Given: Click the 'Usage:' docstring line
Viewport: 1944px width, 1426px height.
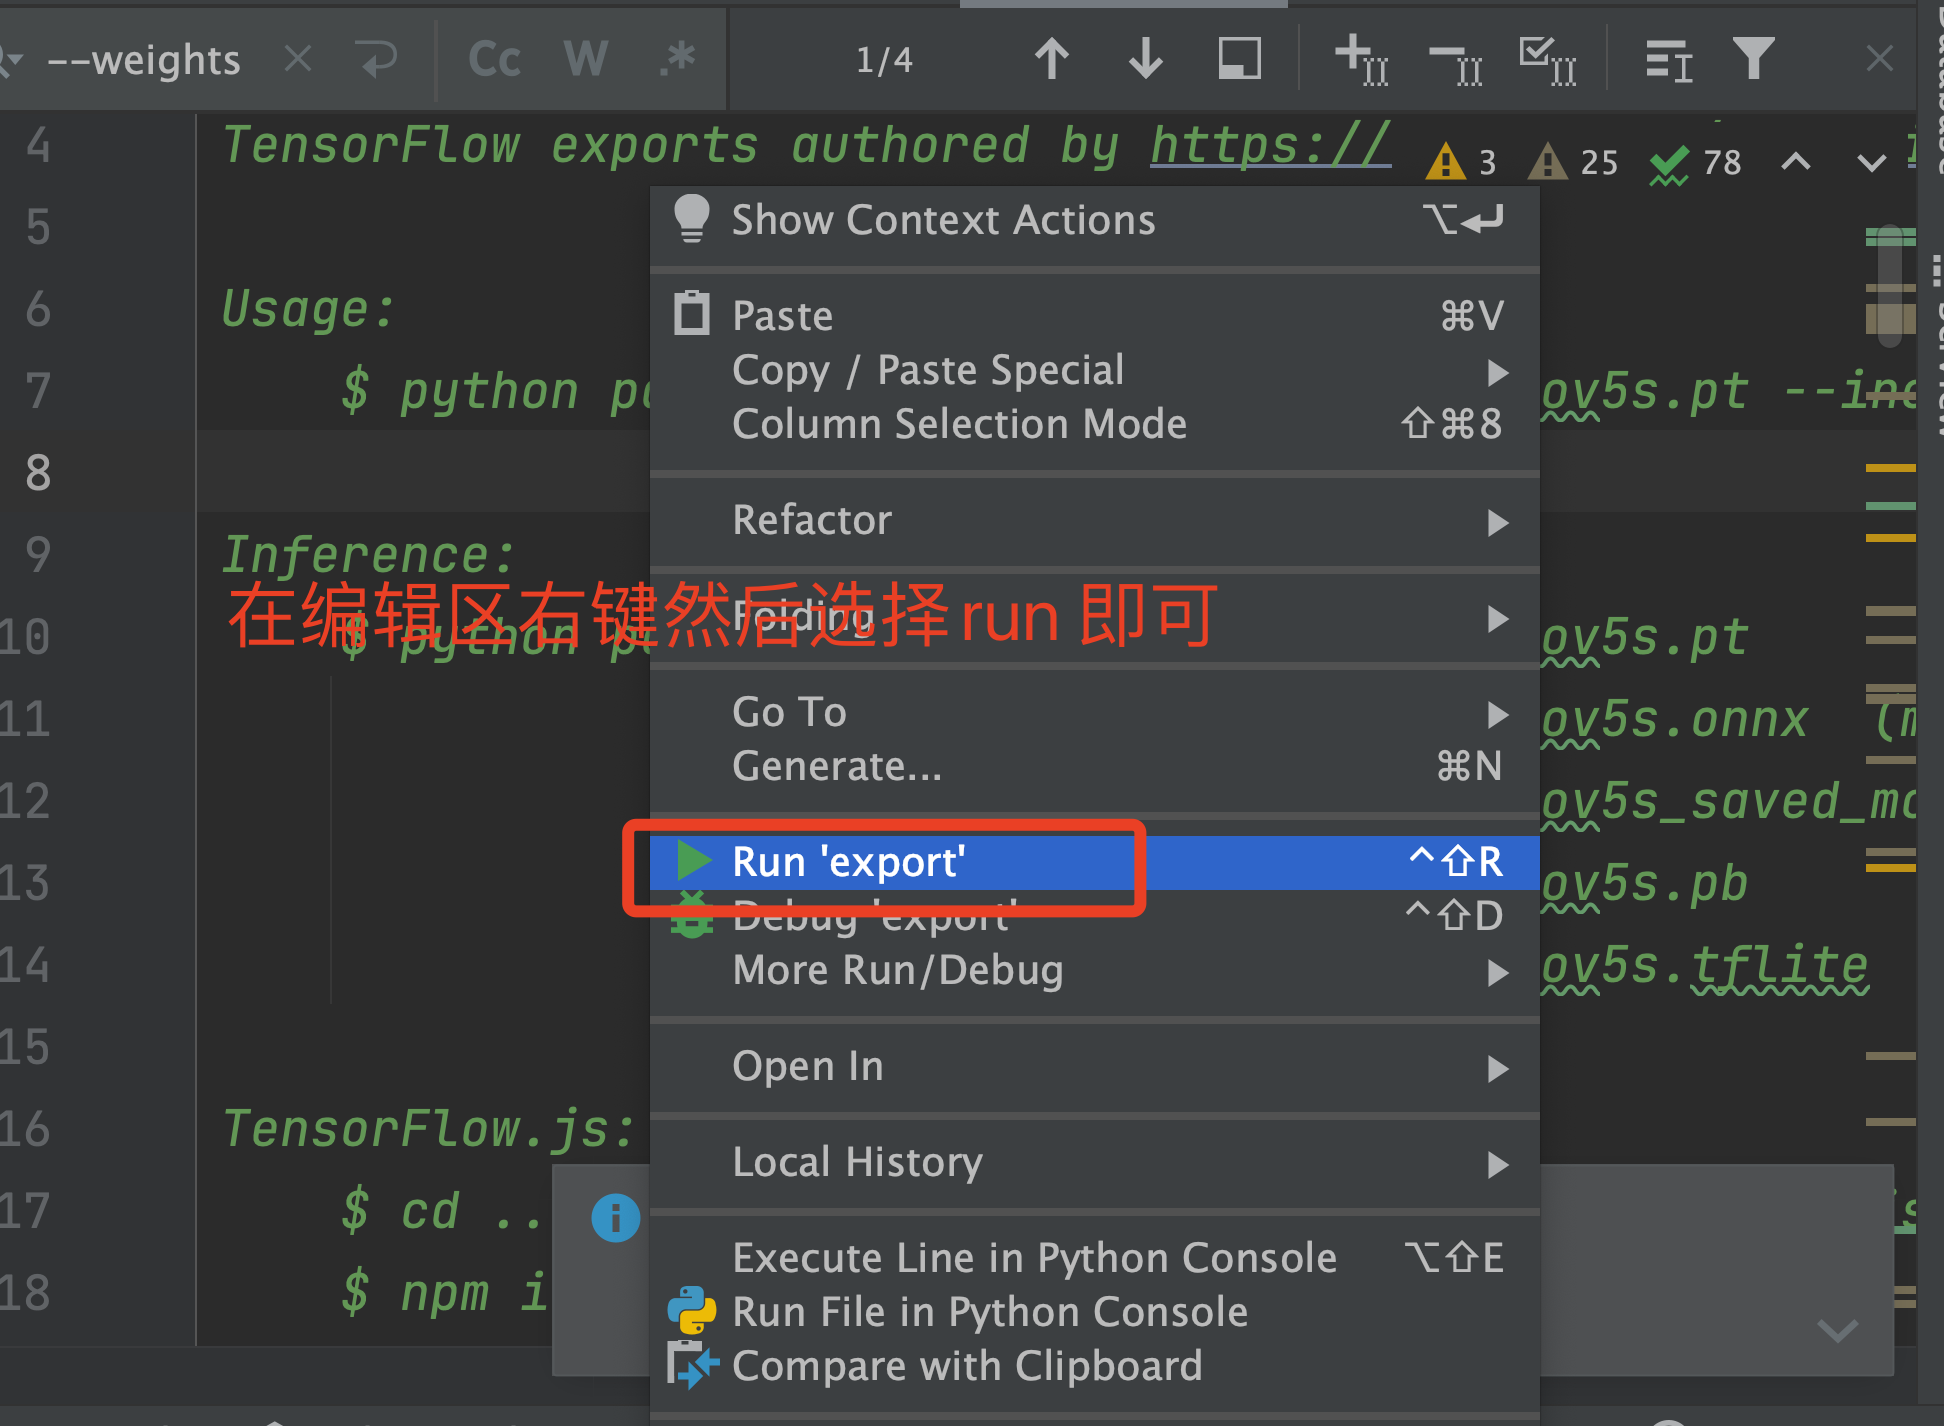Looking at the screenshot, I should point(308,309).
